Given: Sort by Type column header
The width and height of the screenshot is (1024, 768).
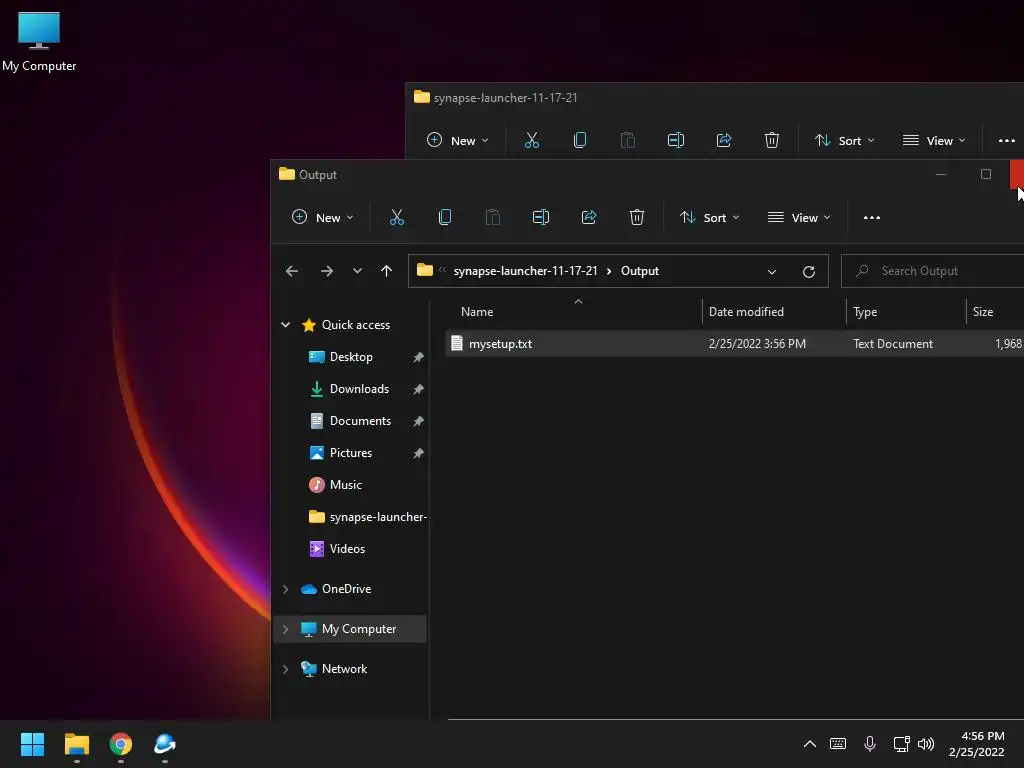Looking at the screenshot, I should [x=865, y=312].
